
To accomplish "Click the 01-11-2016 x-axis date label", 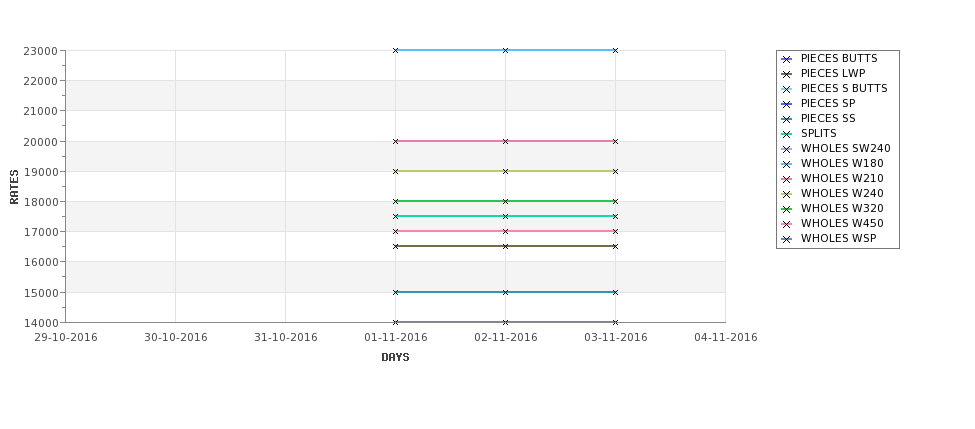I will point(395,338).
